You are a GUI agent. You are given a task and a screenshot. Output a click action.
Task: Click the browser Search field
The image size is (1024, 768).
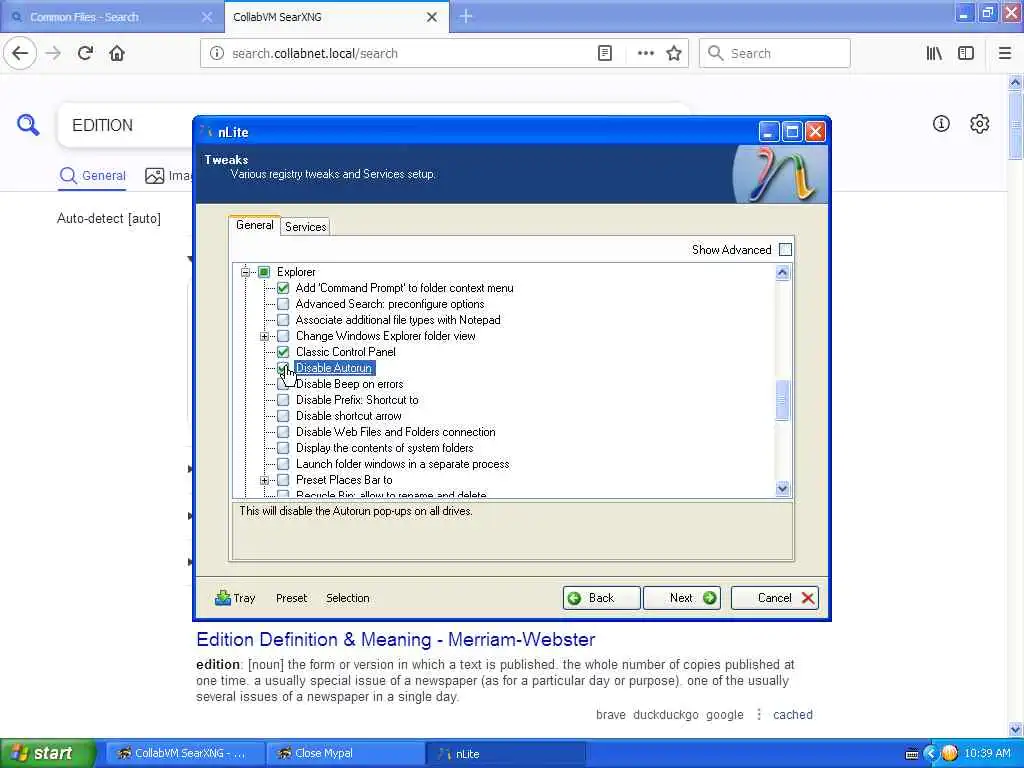pos(775,53)
